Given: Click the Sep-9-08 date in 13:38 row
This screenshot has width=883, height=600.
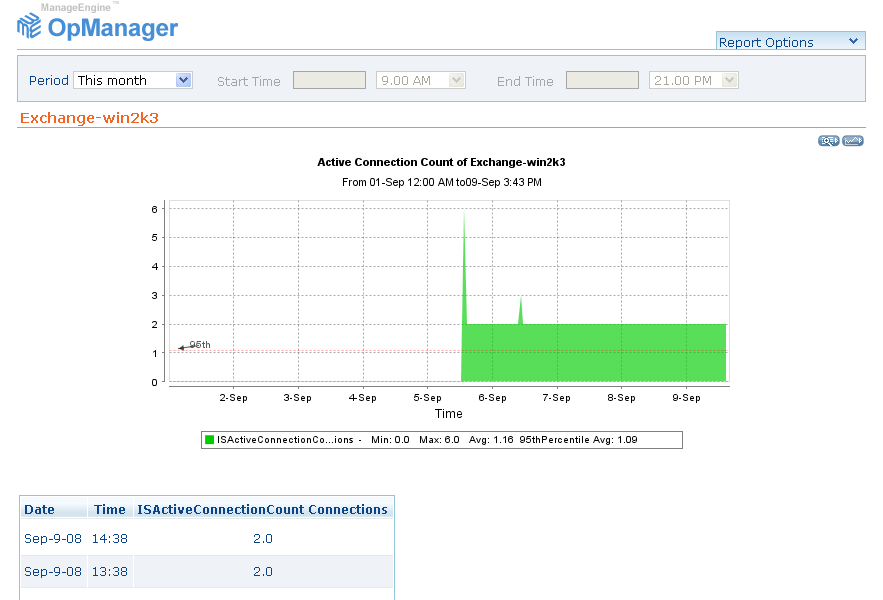Looking at the screenshot, I should click(53, 571).
